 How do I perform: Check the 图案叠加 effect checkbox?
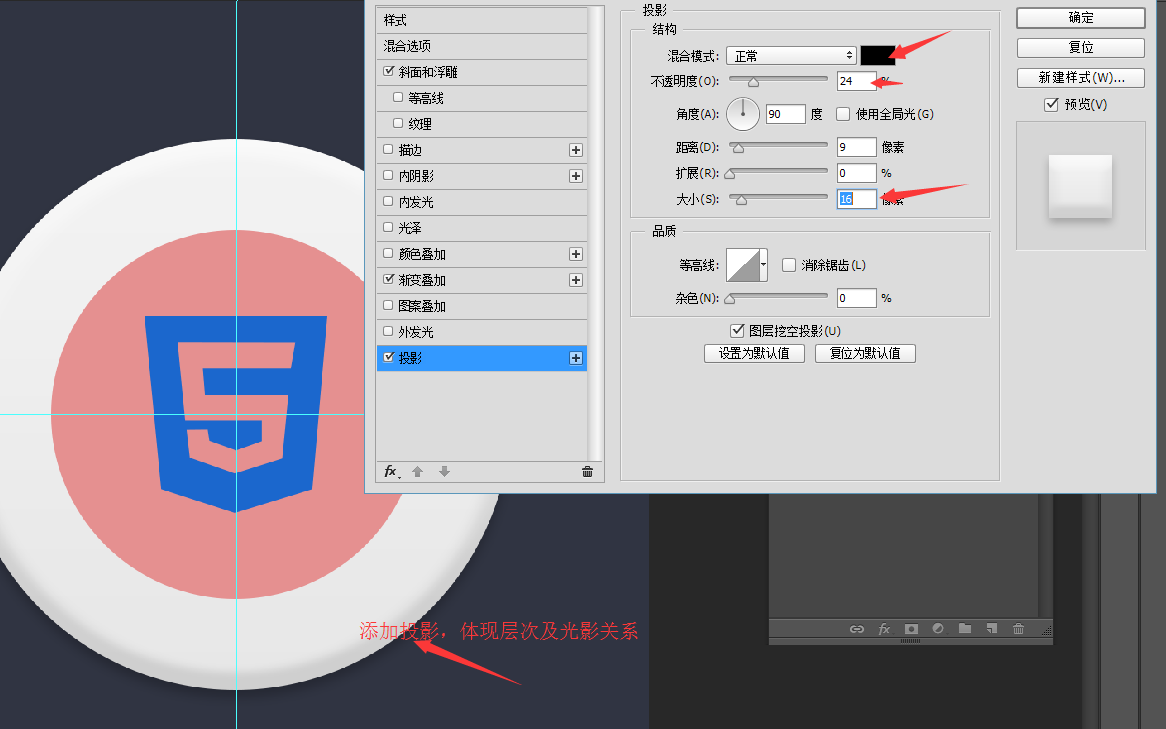(388, 305)
